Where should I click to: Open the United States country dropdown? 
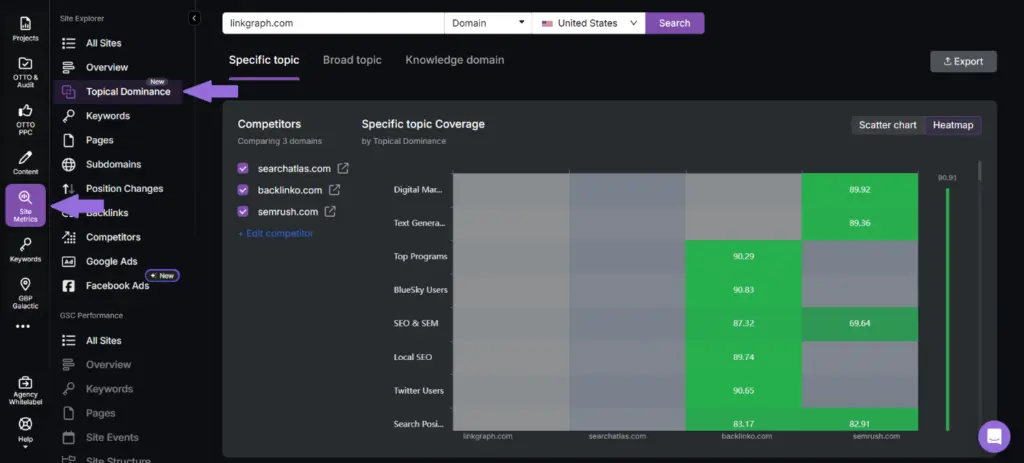pyautogui.click(x=588, y=23)
